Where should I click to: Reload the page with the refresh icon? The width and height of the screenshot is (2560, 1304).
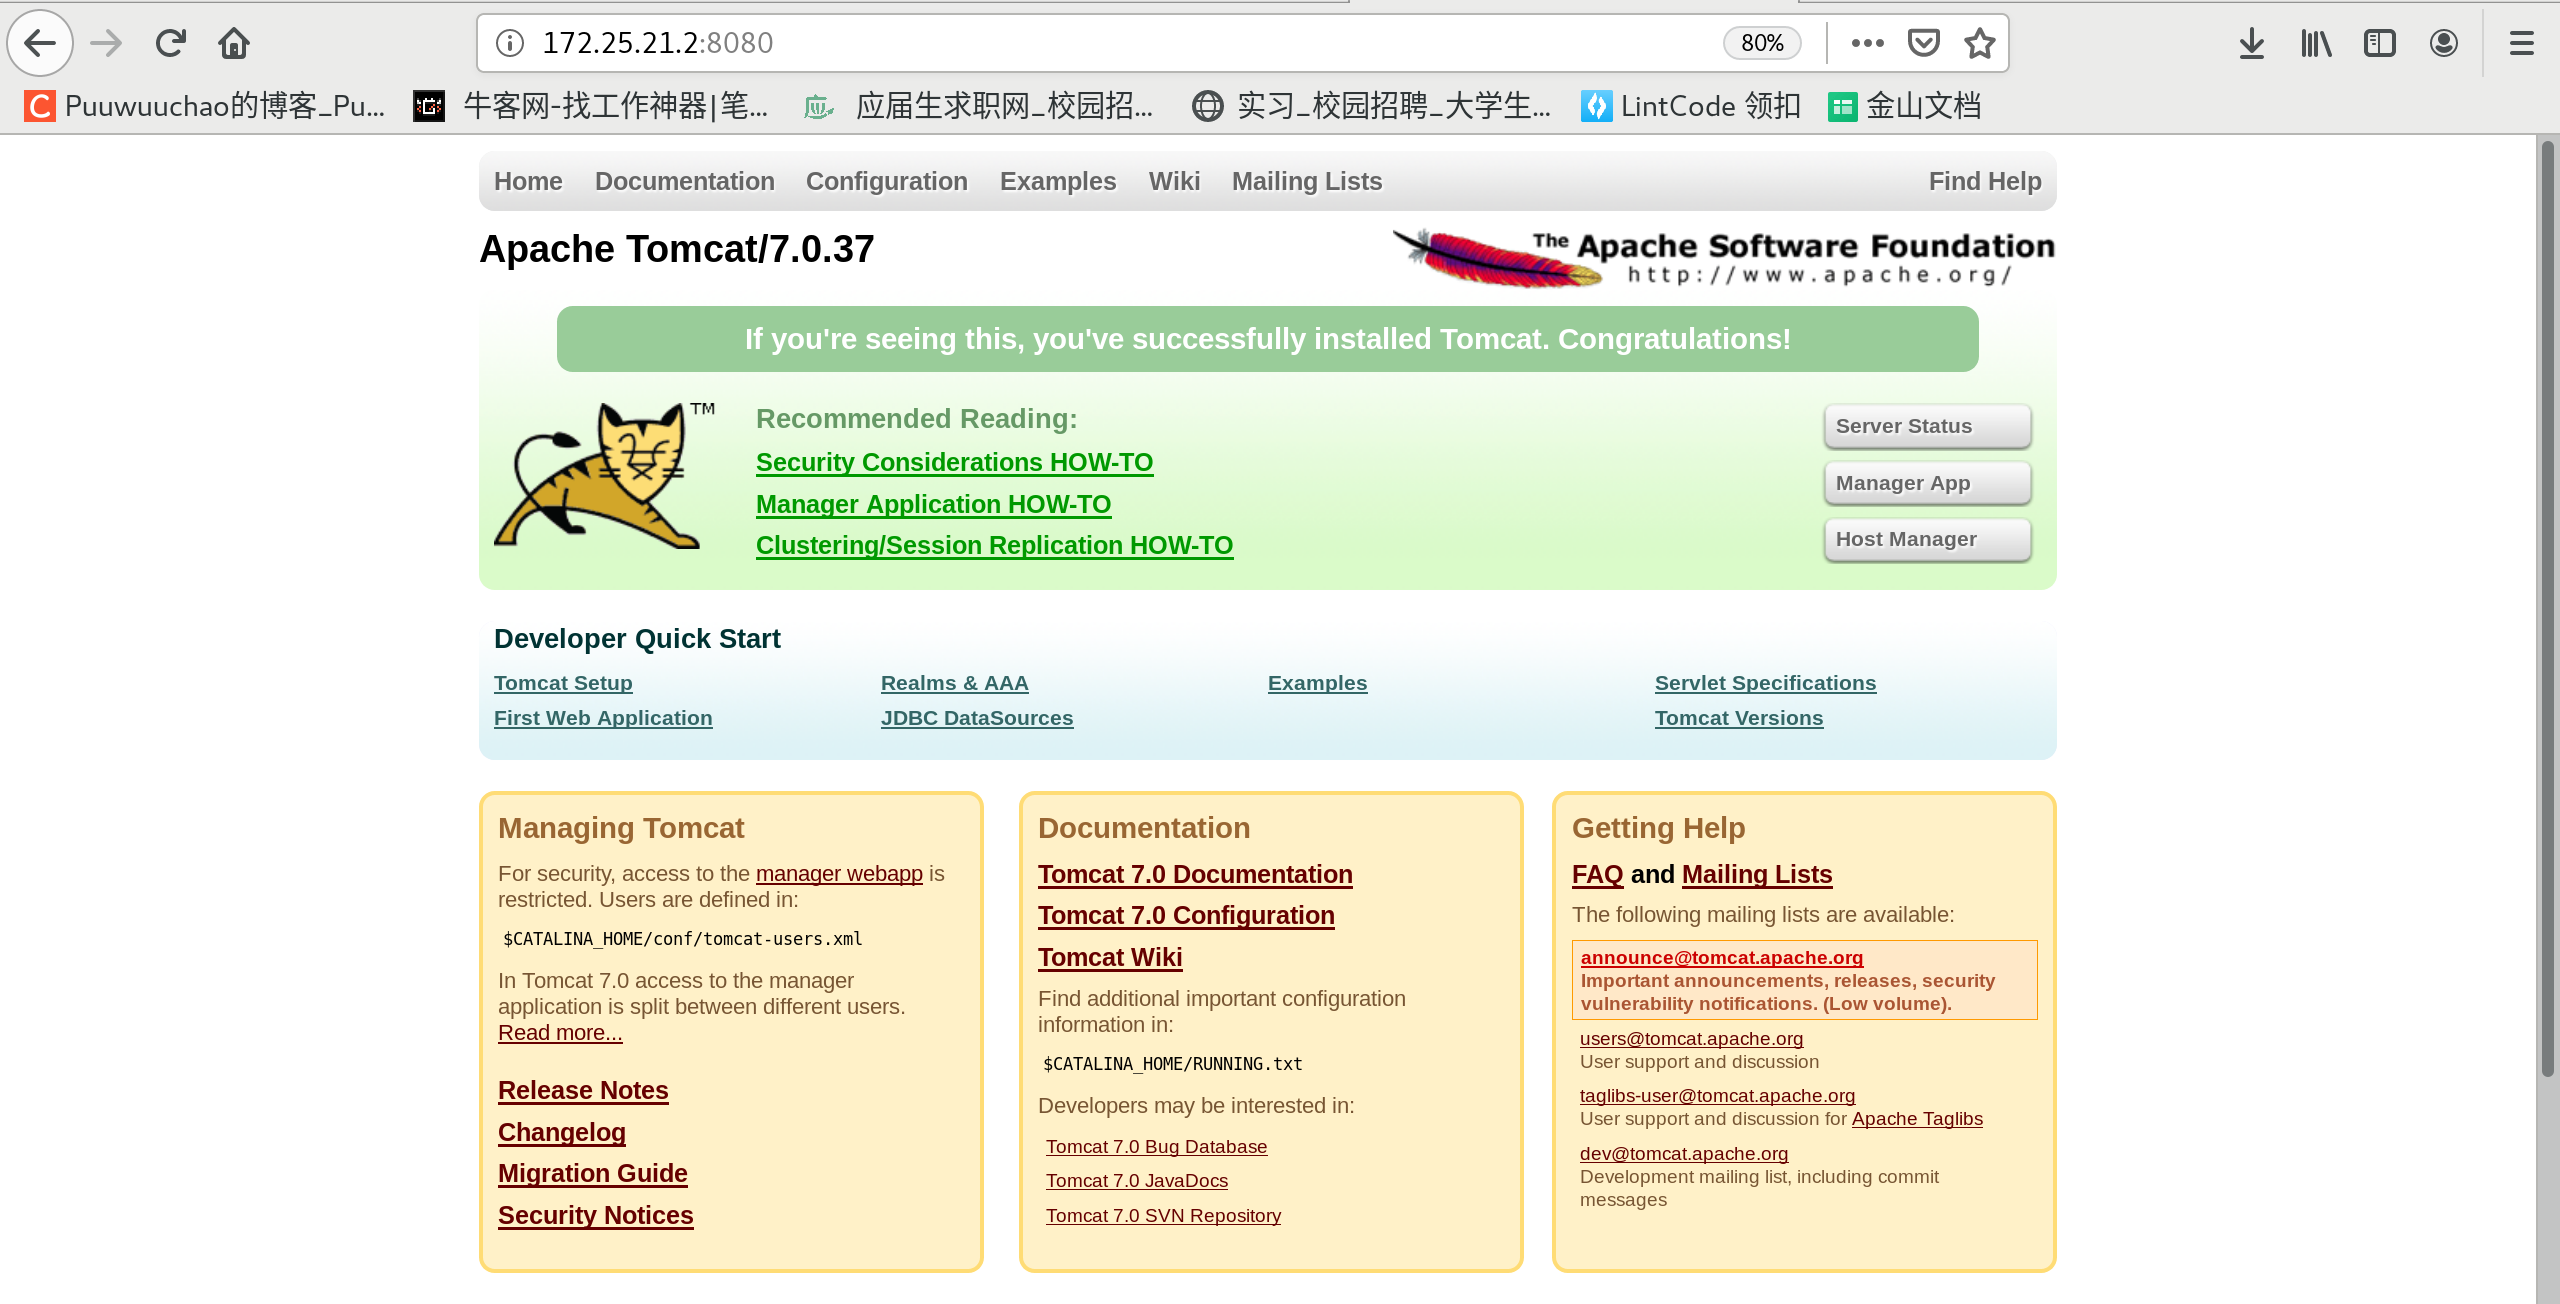[x=171, y=43]
